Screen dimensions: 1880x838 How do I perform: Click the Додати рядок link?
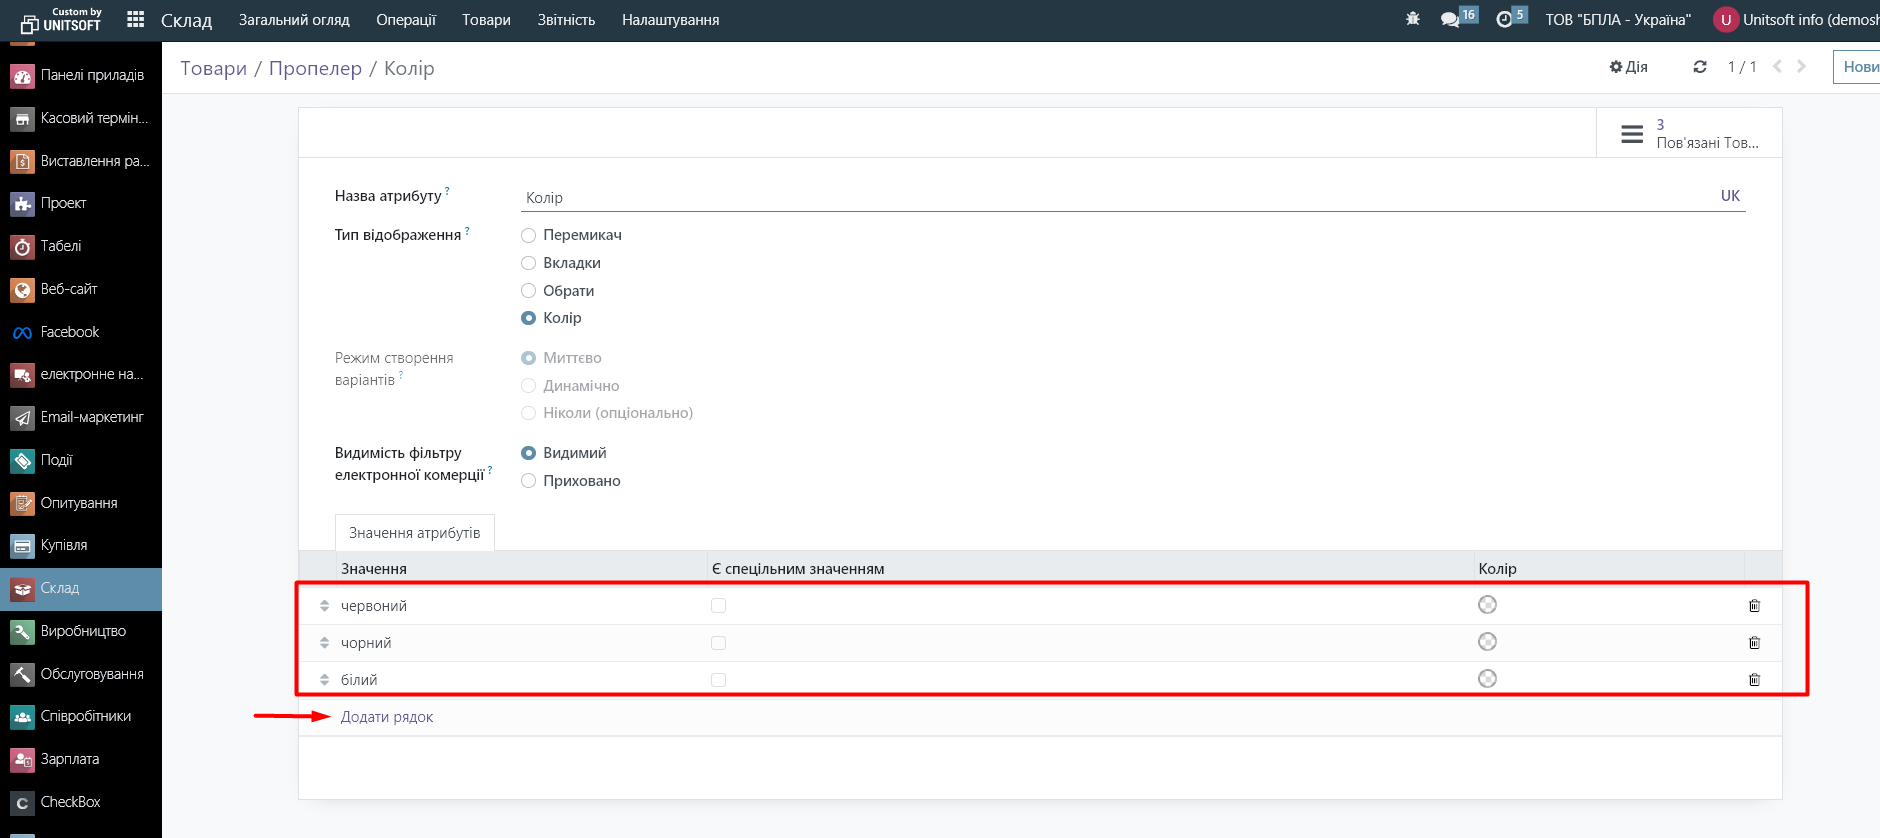click(387, 717)
